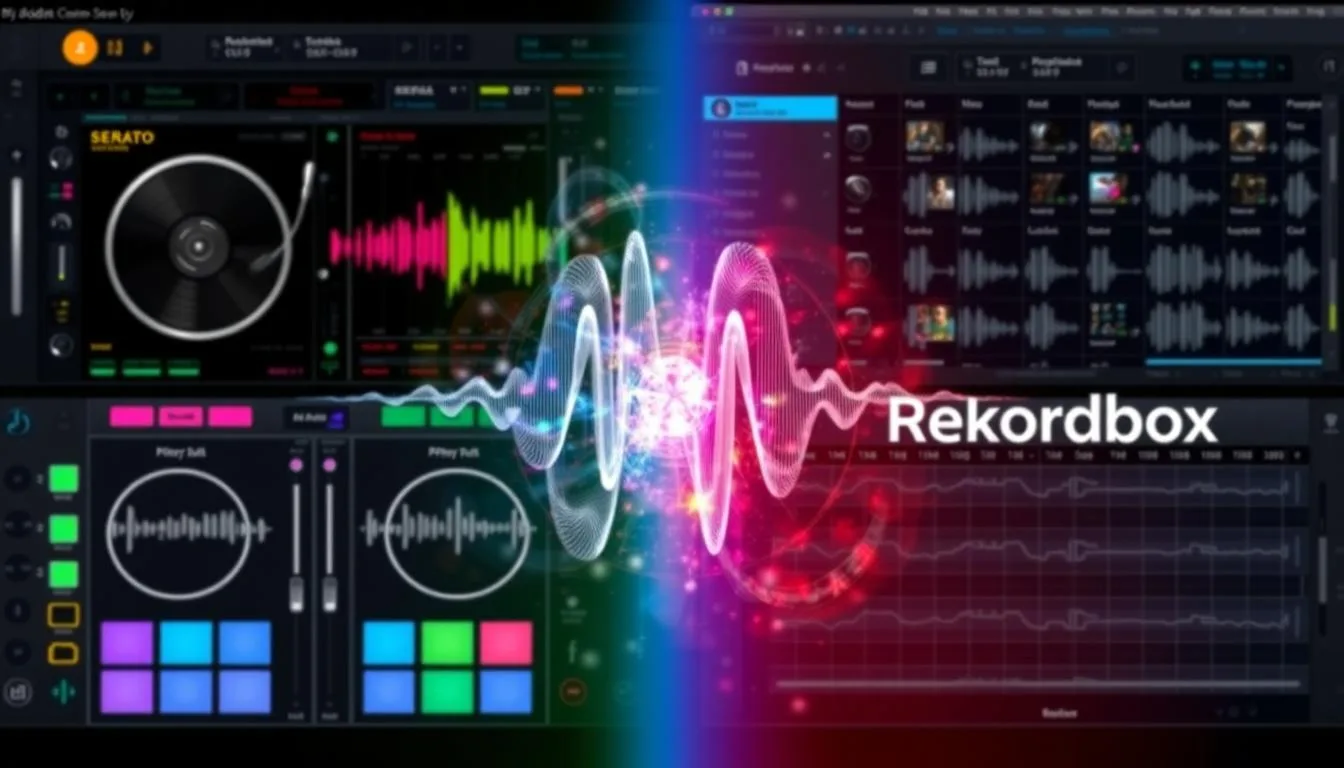The height and width of the screenshot is (768, 1344).
Task: Click the round orange button in Serato toolbar
Action: 80,47
